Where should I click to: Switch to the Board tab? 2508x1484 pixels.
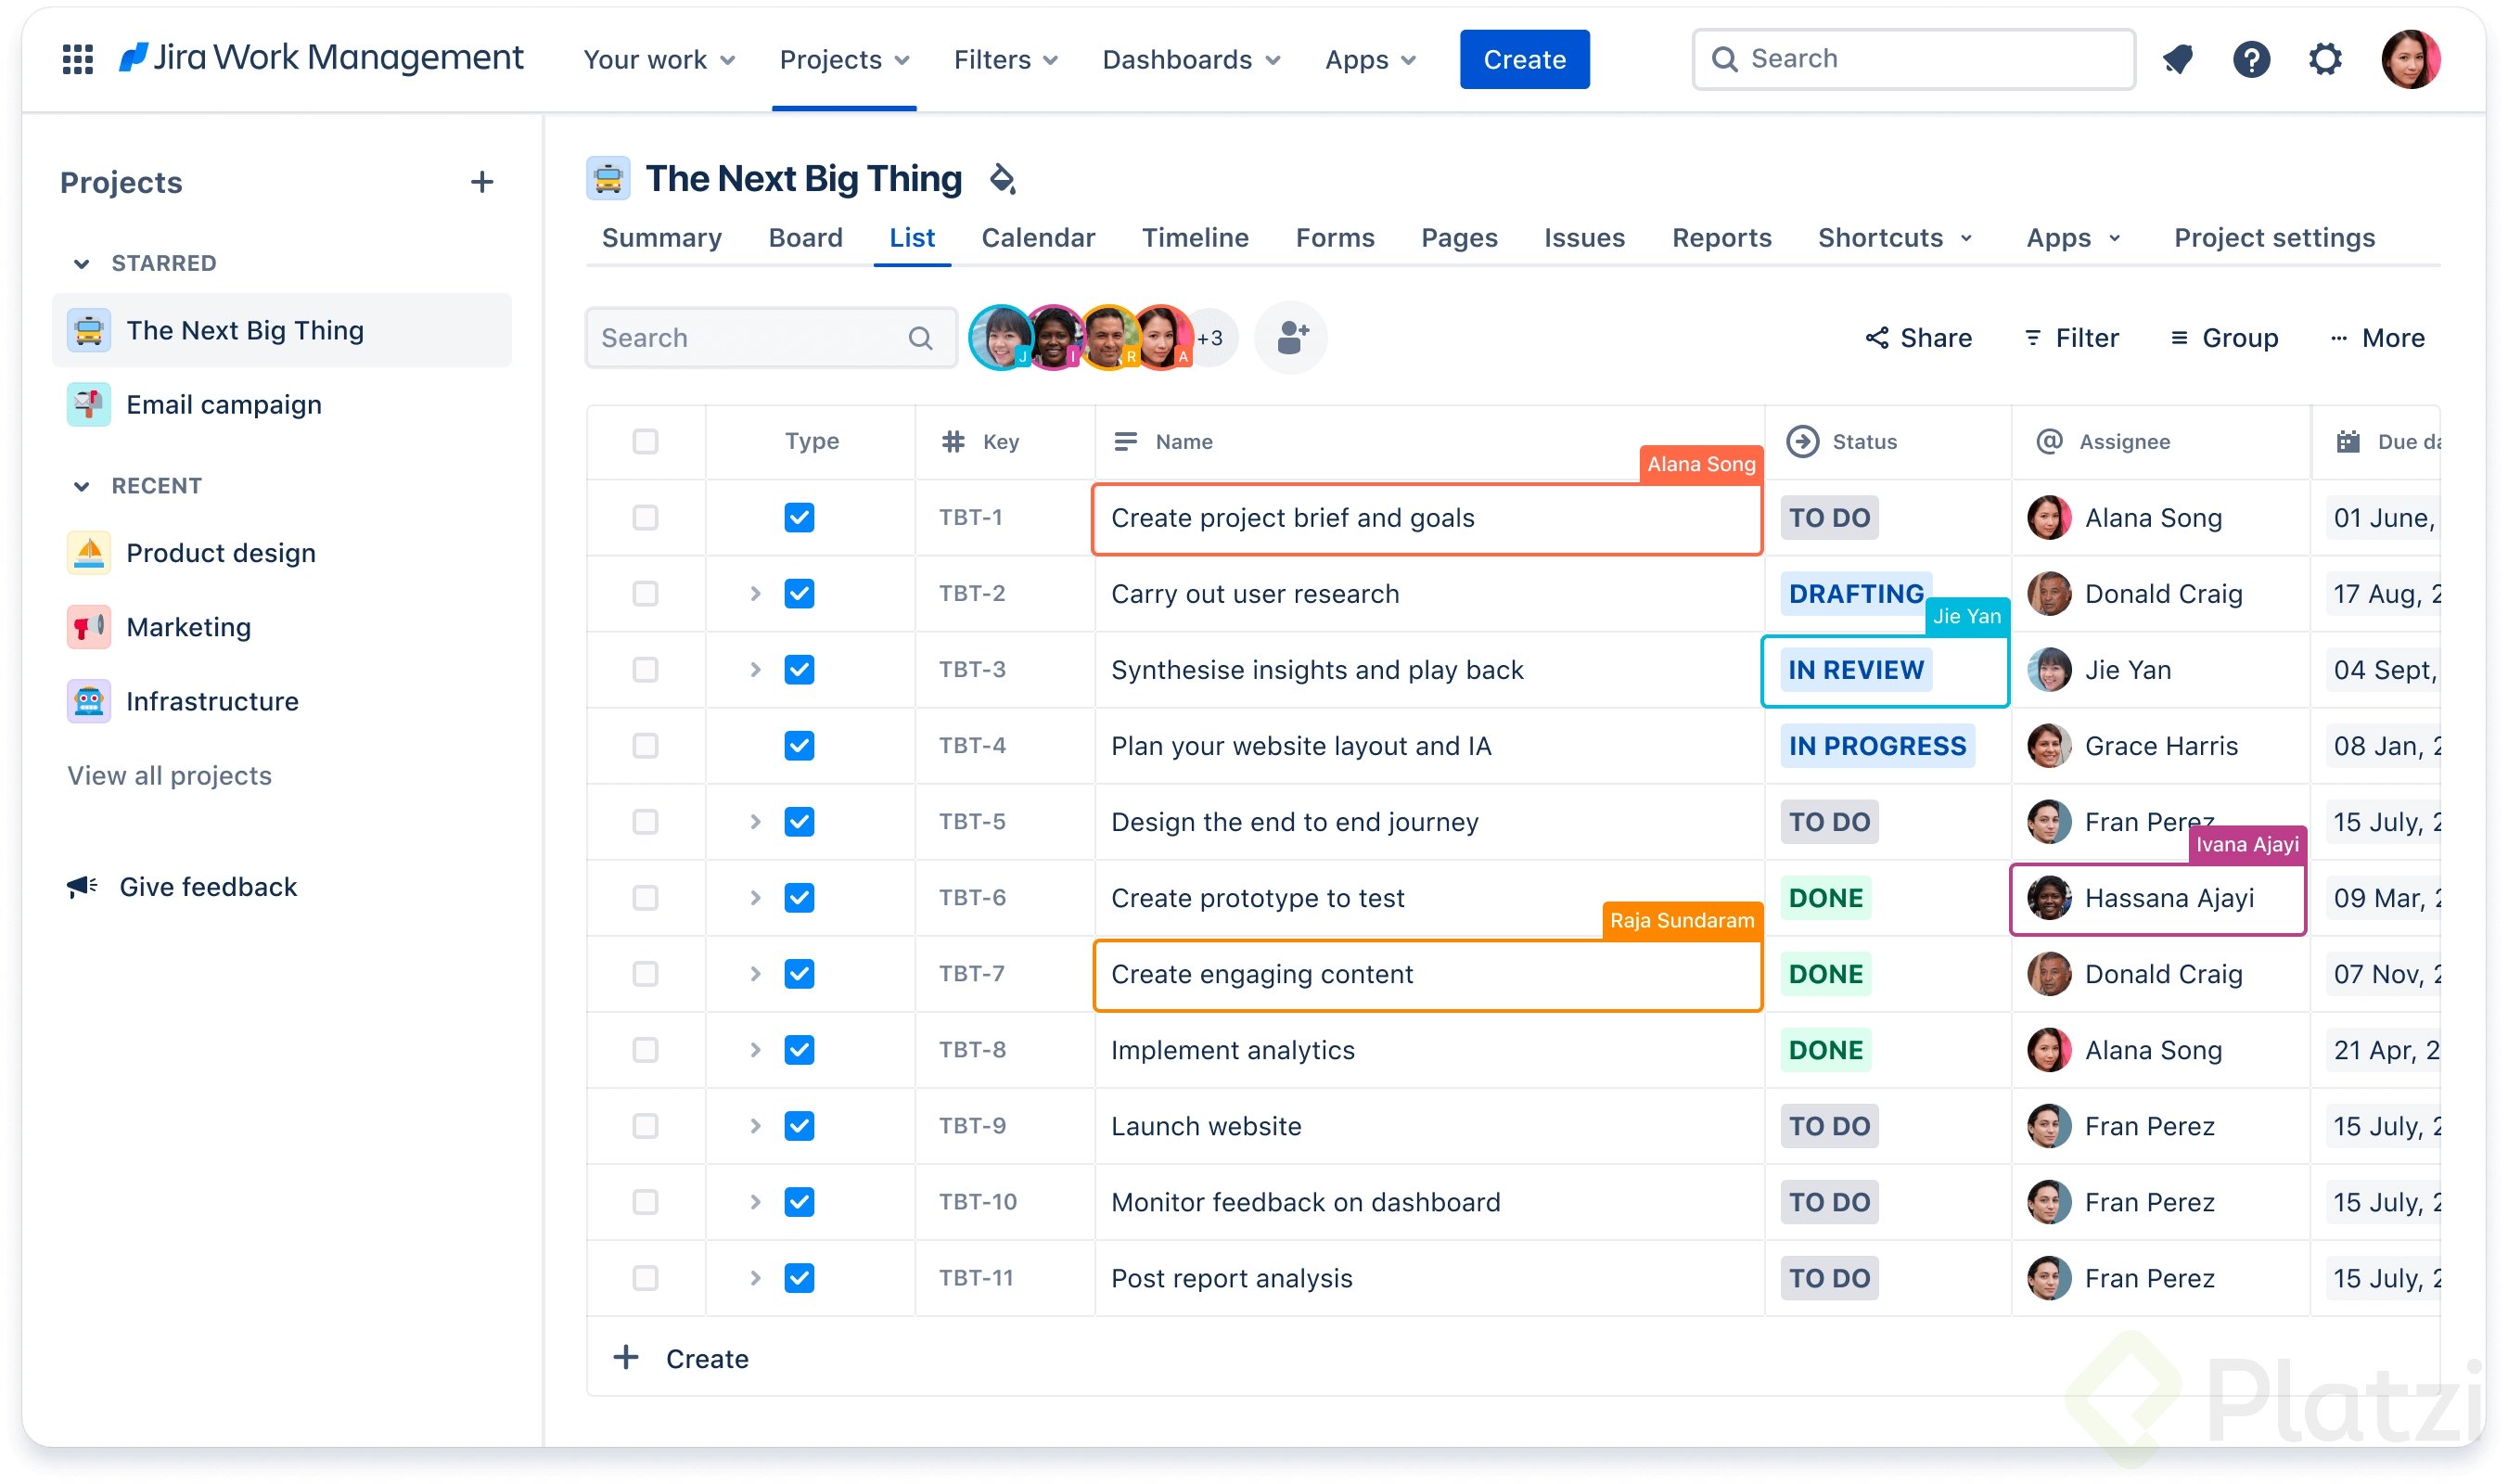click(805, 238)
